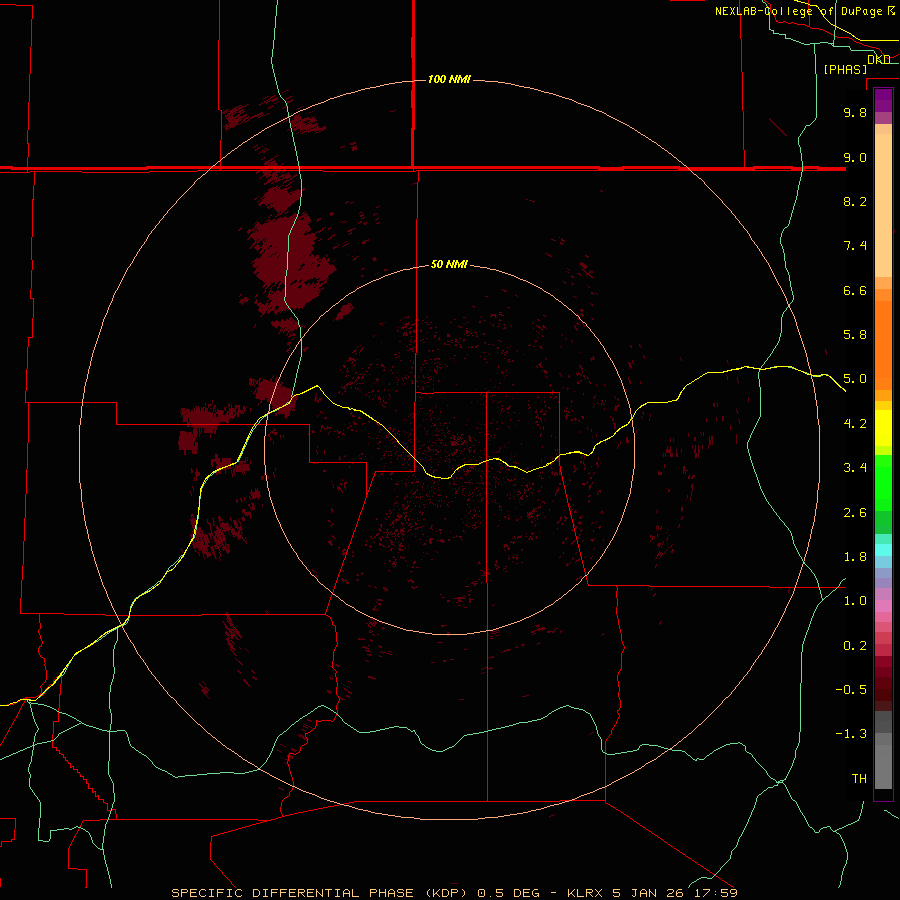
Task: Click the 8.2 value on the color scale
Action: pyautogui.click(x=855, y=201)
